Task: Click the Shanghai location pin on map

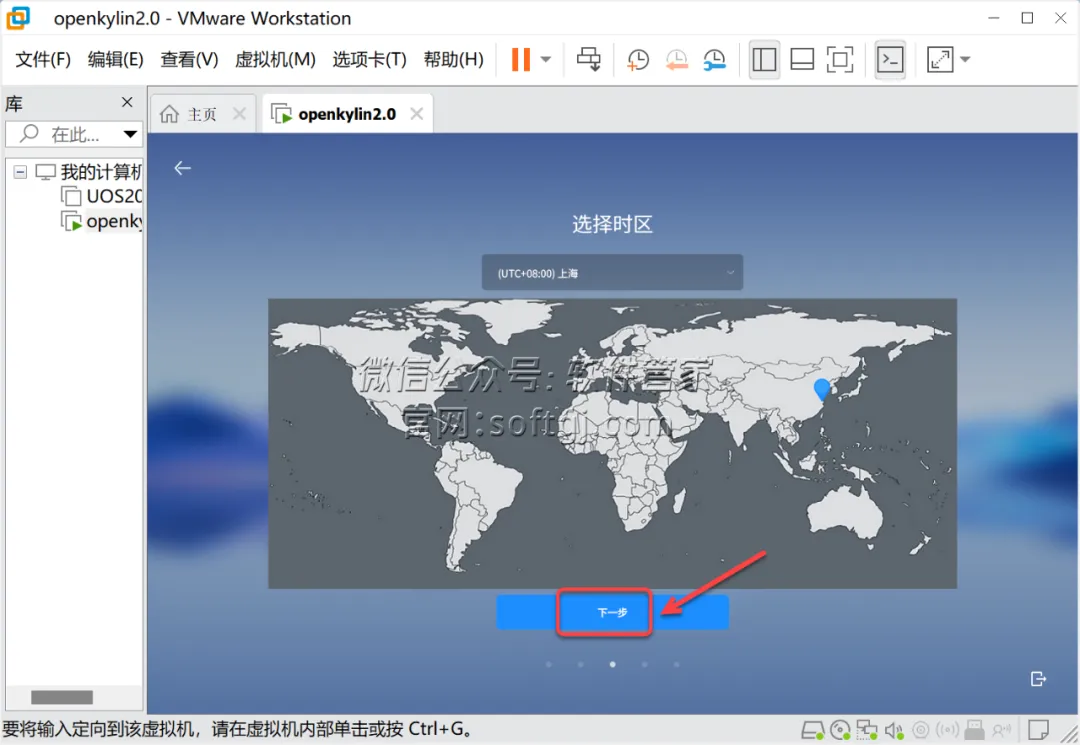Action: pyautogui.click(x=822, y=389)
